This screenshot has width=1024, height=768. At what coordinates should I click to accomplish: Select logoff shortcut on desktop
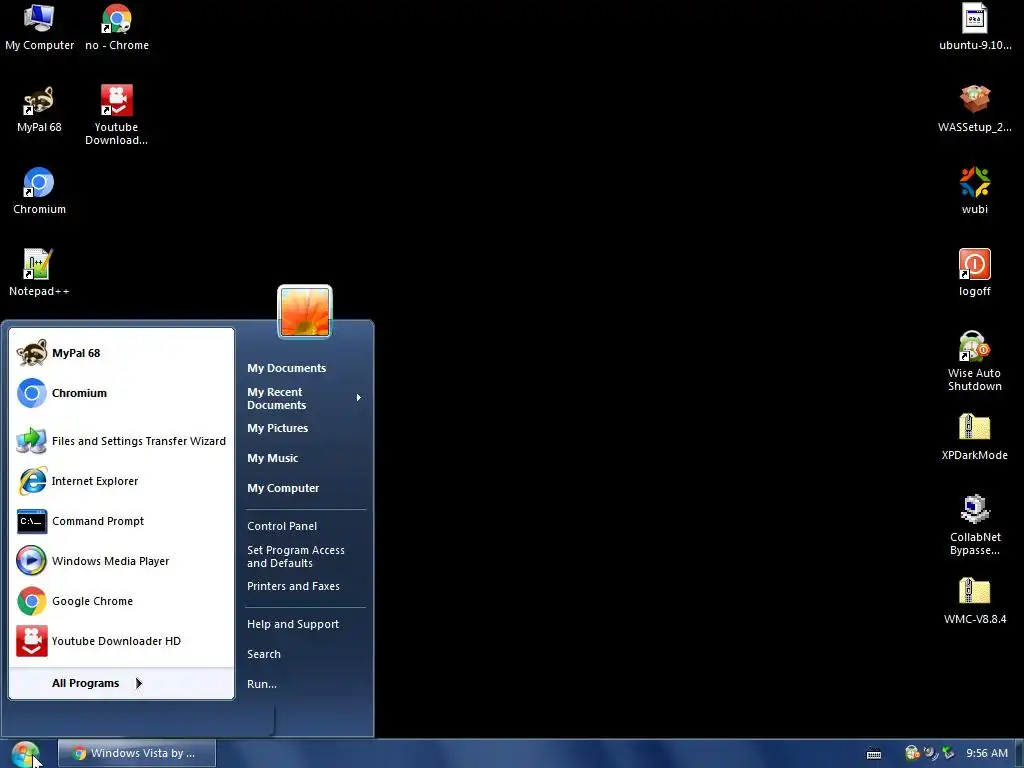click(974, 274)
